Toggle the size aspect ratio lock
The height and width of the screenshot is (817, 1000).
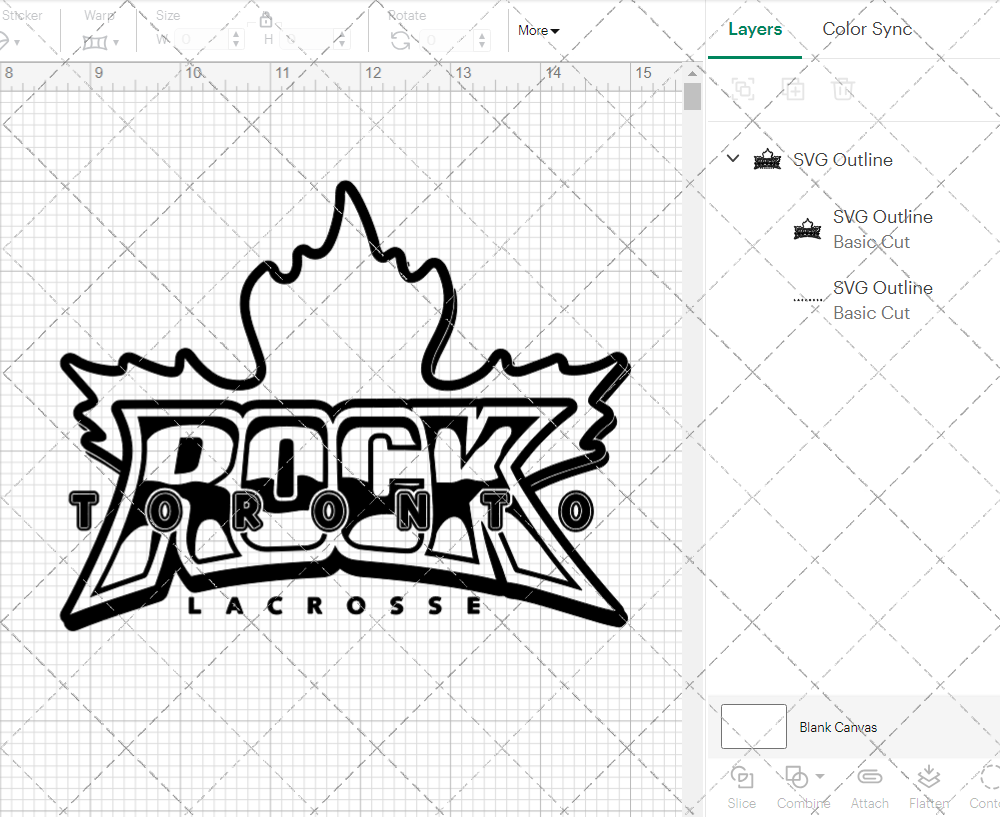(266, 19)
